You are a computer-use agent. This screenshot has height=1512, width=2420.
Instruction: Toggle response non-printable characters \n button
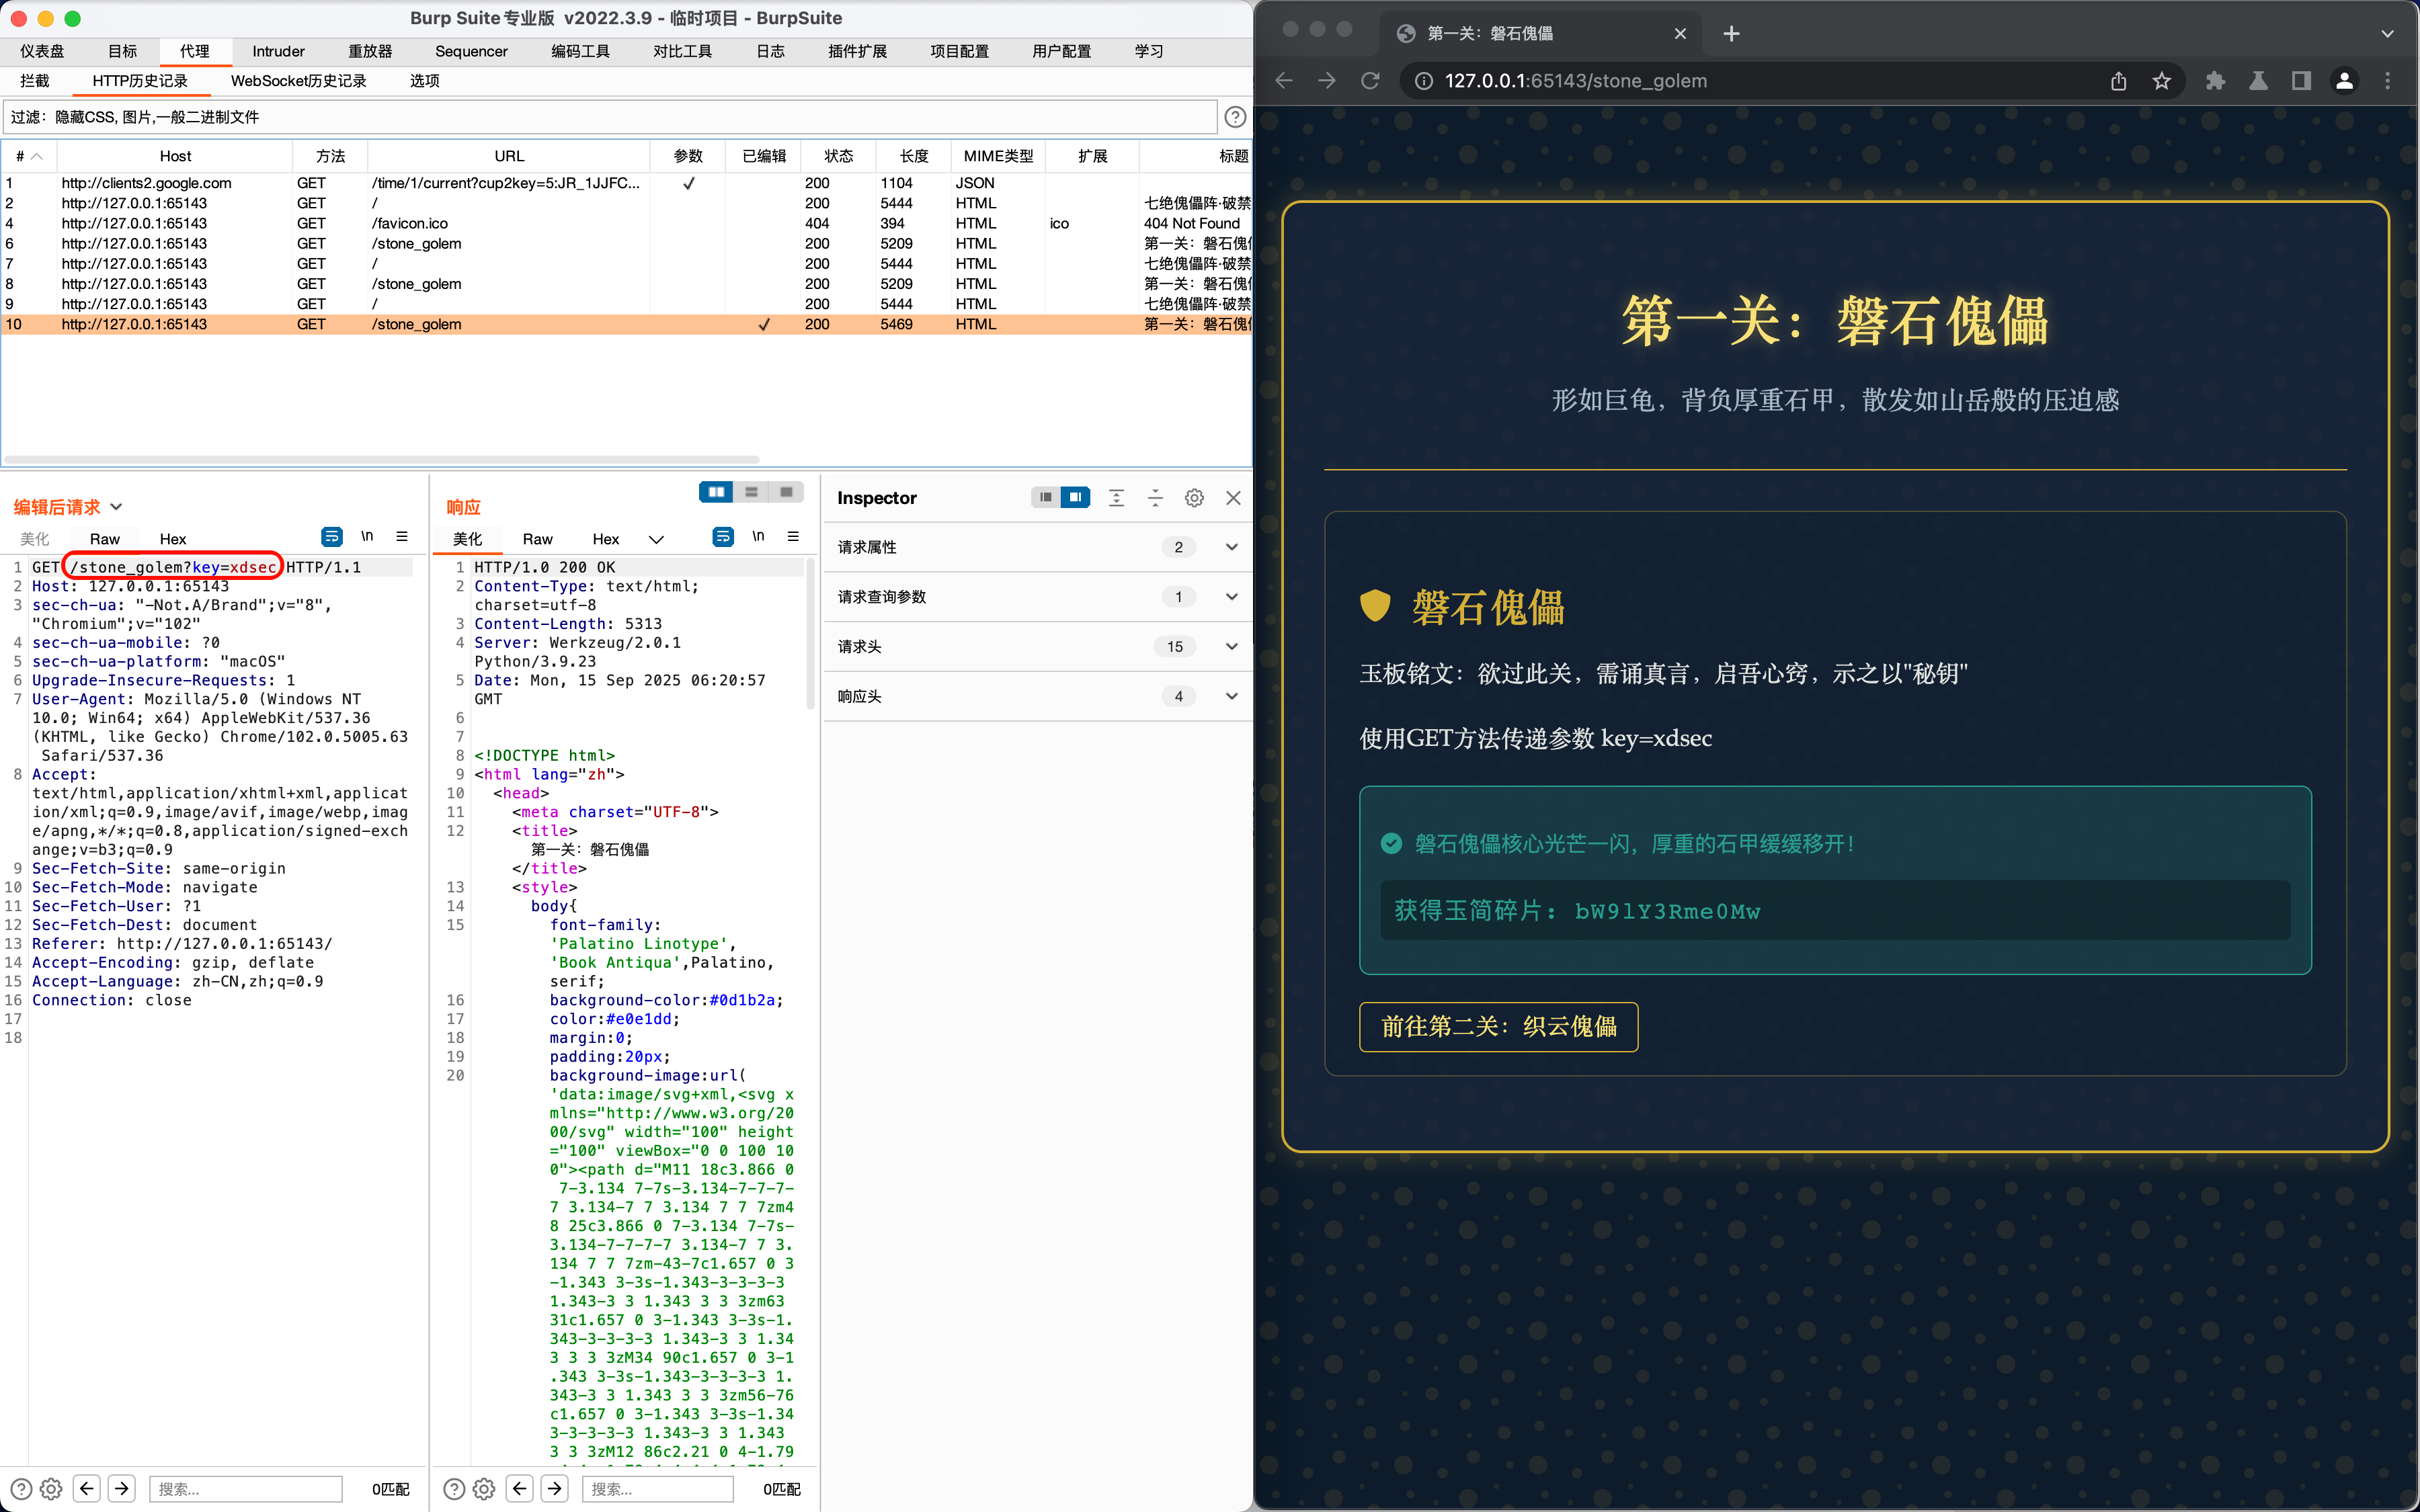point(758,537)
